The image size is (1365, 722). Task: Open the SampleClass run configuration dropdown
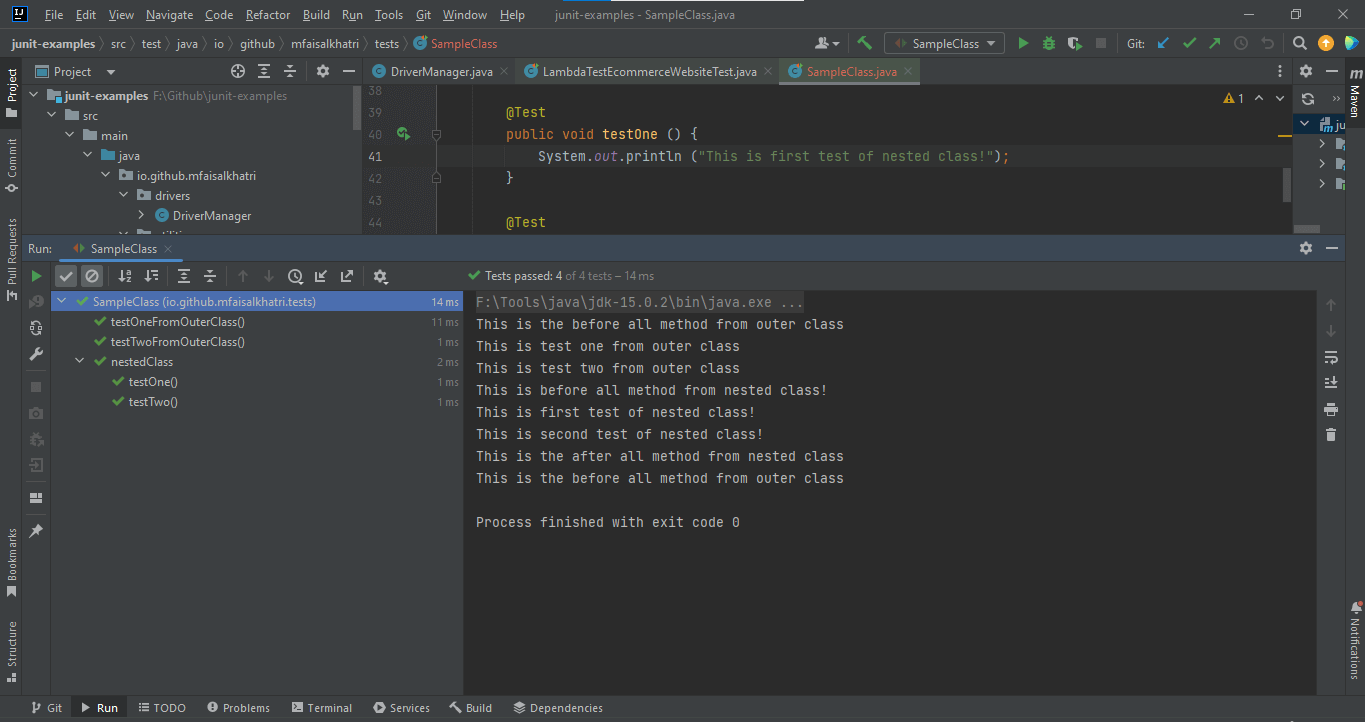(x=945, y=43)
